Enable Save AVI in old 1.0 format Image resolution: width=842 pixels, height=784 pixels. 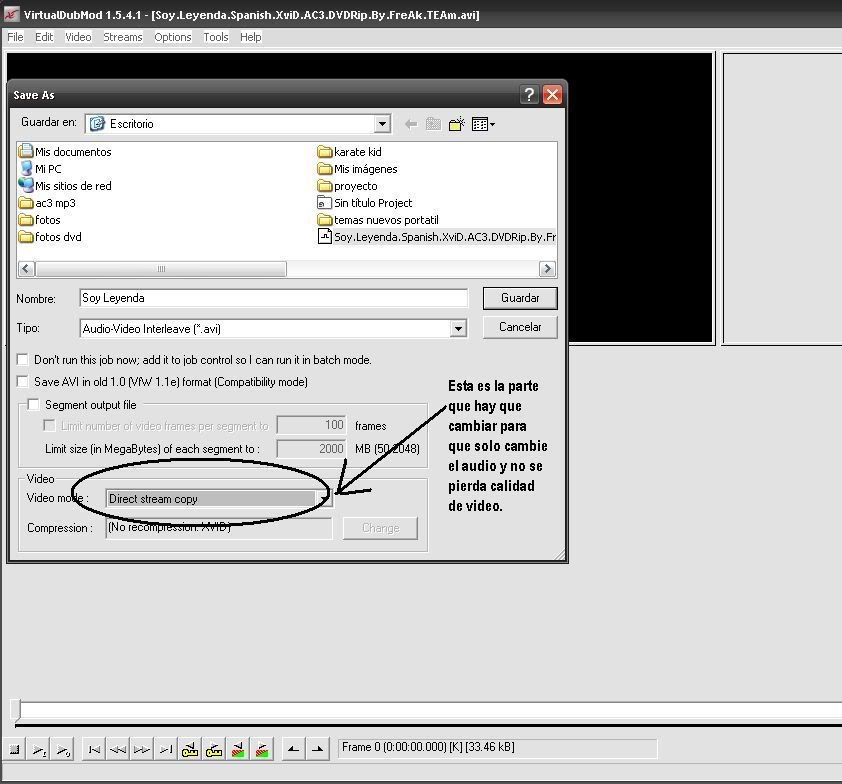pyautogui.click(x=23, y=381)
